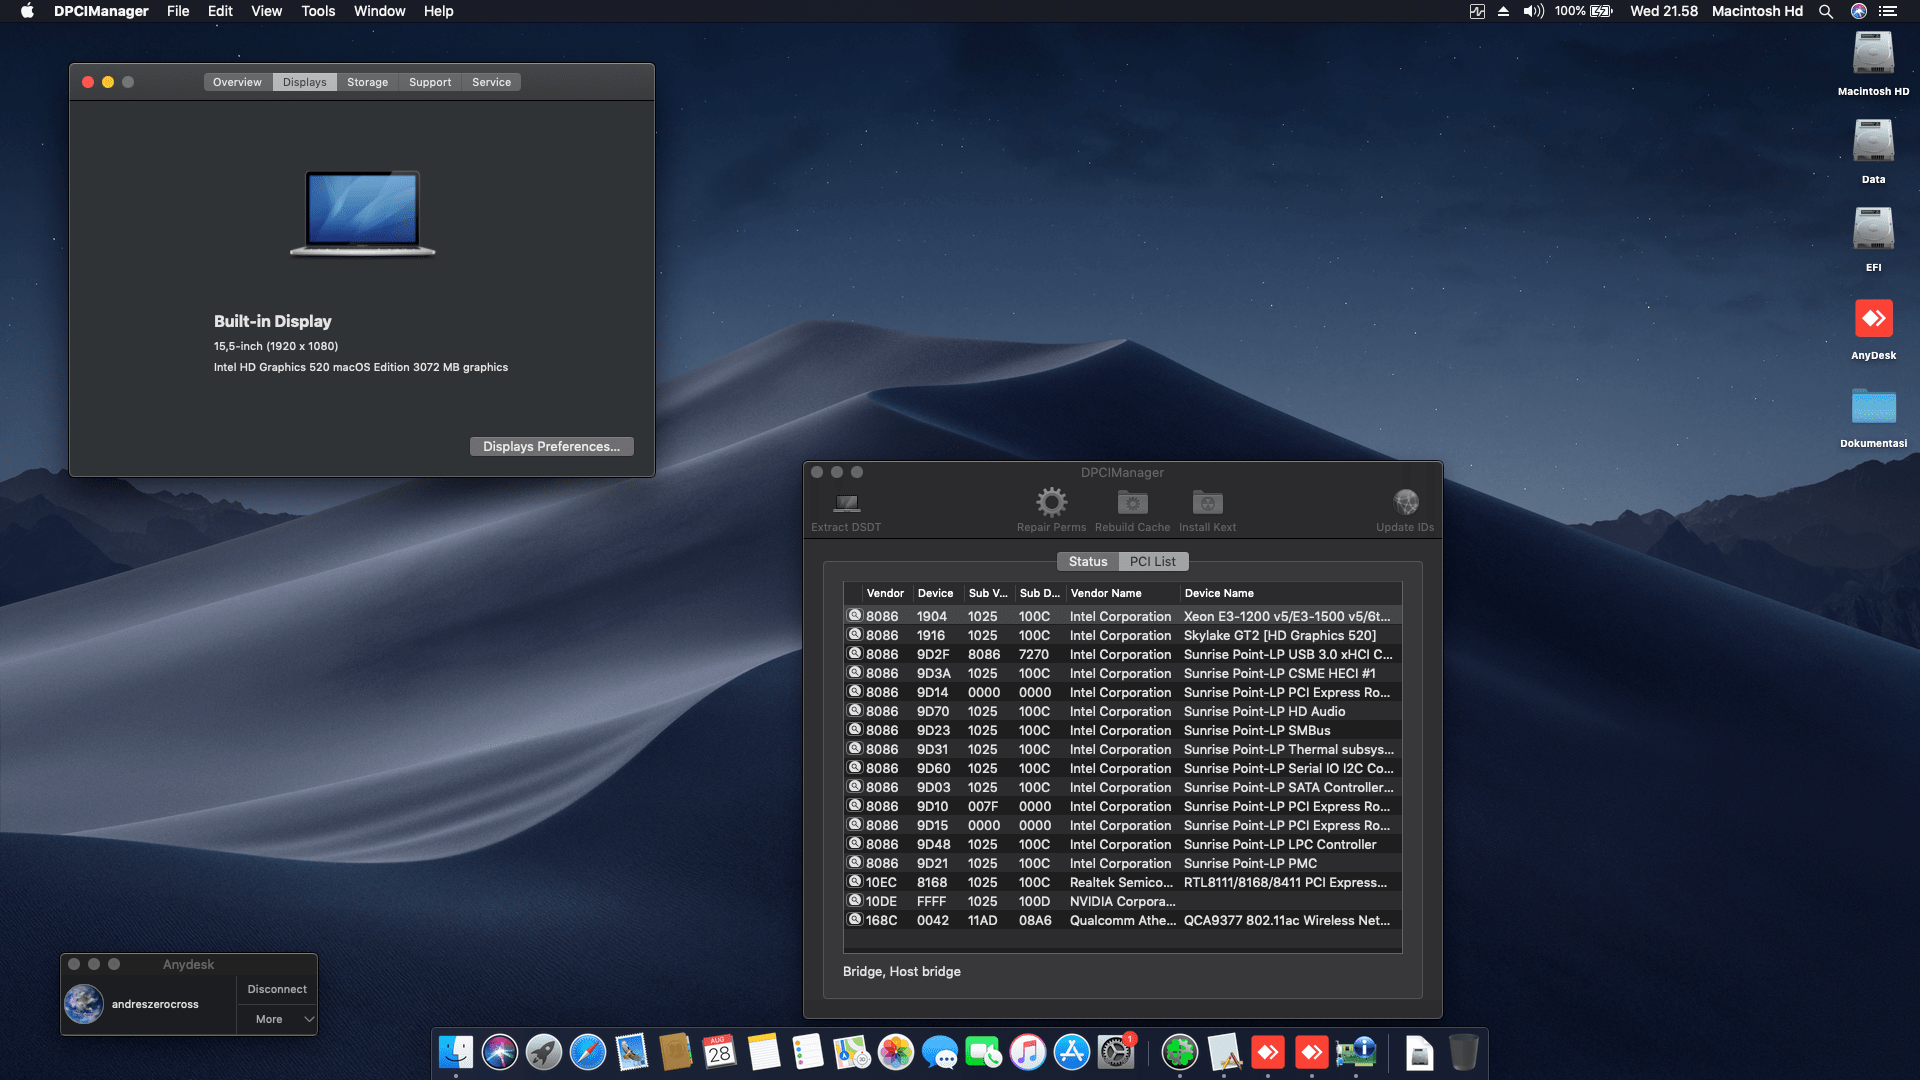Select the PCI List tab
The height and width of the screenshot is (1080, 1920).
click(1153, 562)
